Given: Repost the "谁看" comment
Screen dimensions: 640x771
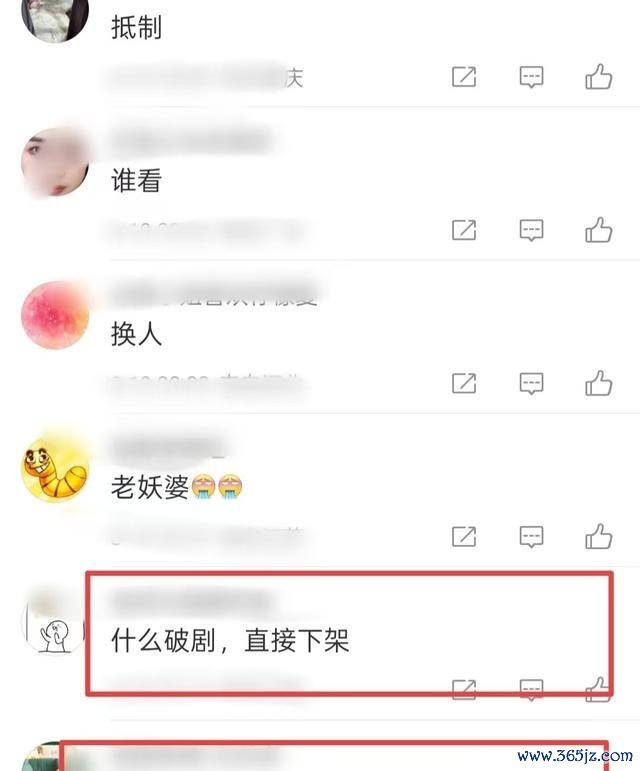Looking at the screenshot, I should click(x=464, y=230).
